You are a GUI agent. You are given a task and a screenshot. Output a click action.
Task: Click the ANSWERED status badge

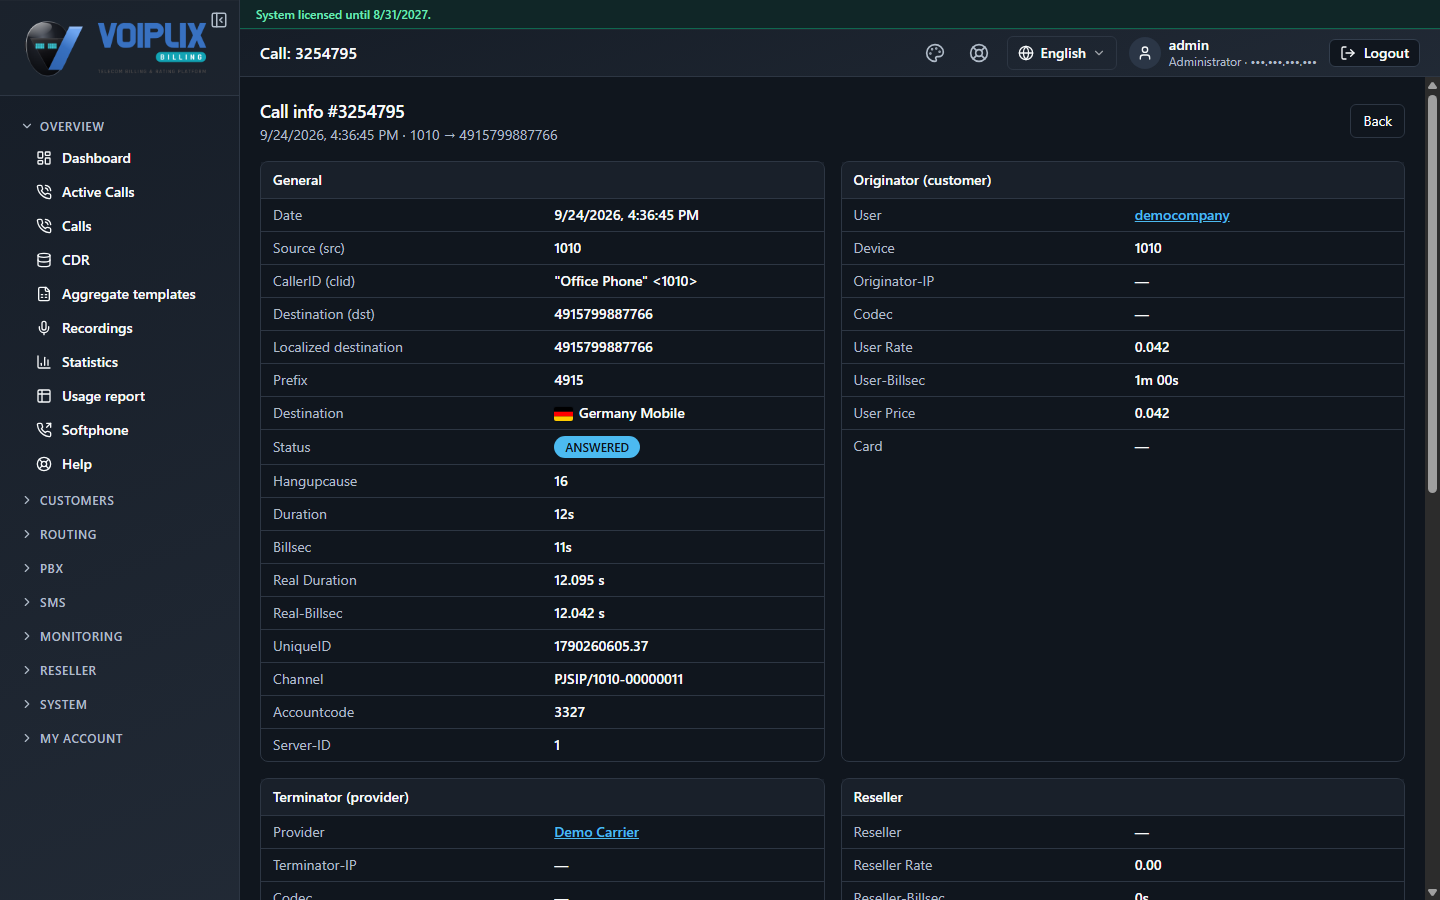click(597, 447)
